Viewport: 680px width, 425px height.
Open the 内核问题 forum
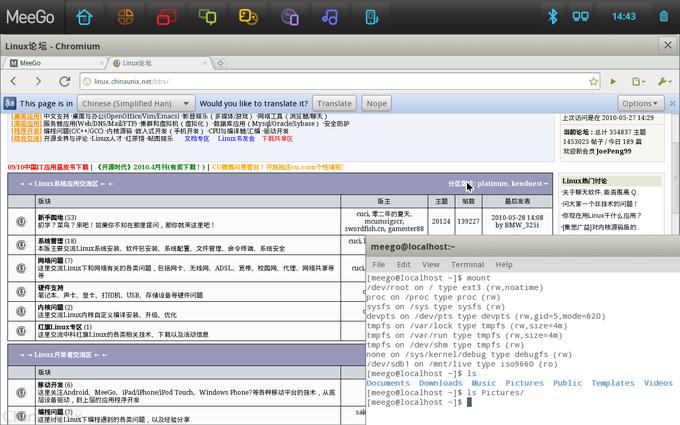[x=51, y=307]
